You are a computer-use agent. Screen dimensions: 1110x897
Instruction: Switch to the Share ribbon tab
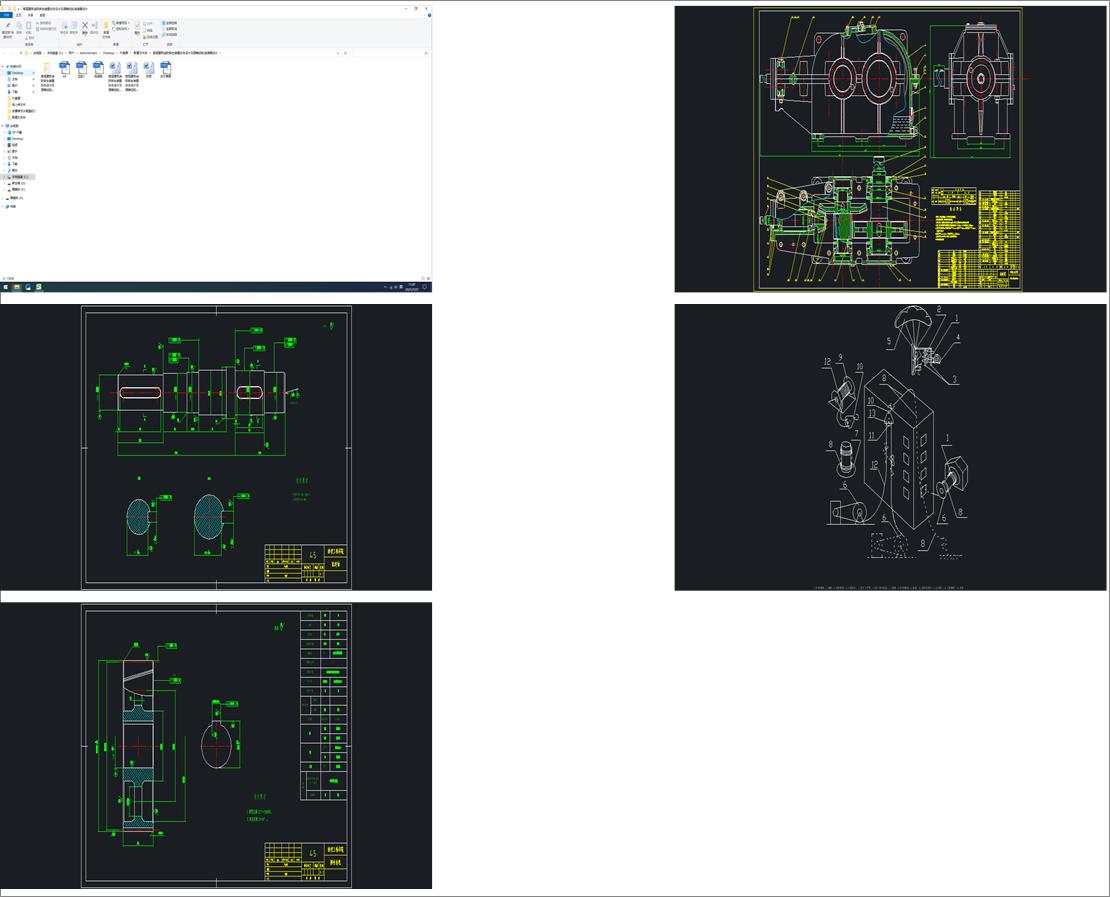point(30,15)
